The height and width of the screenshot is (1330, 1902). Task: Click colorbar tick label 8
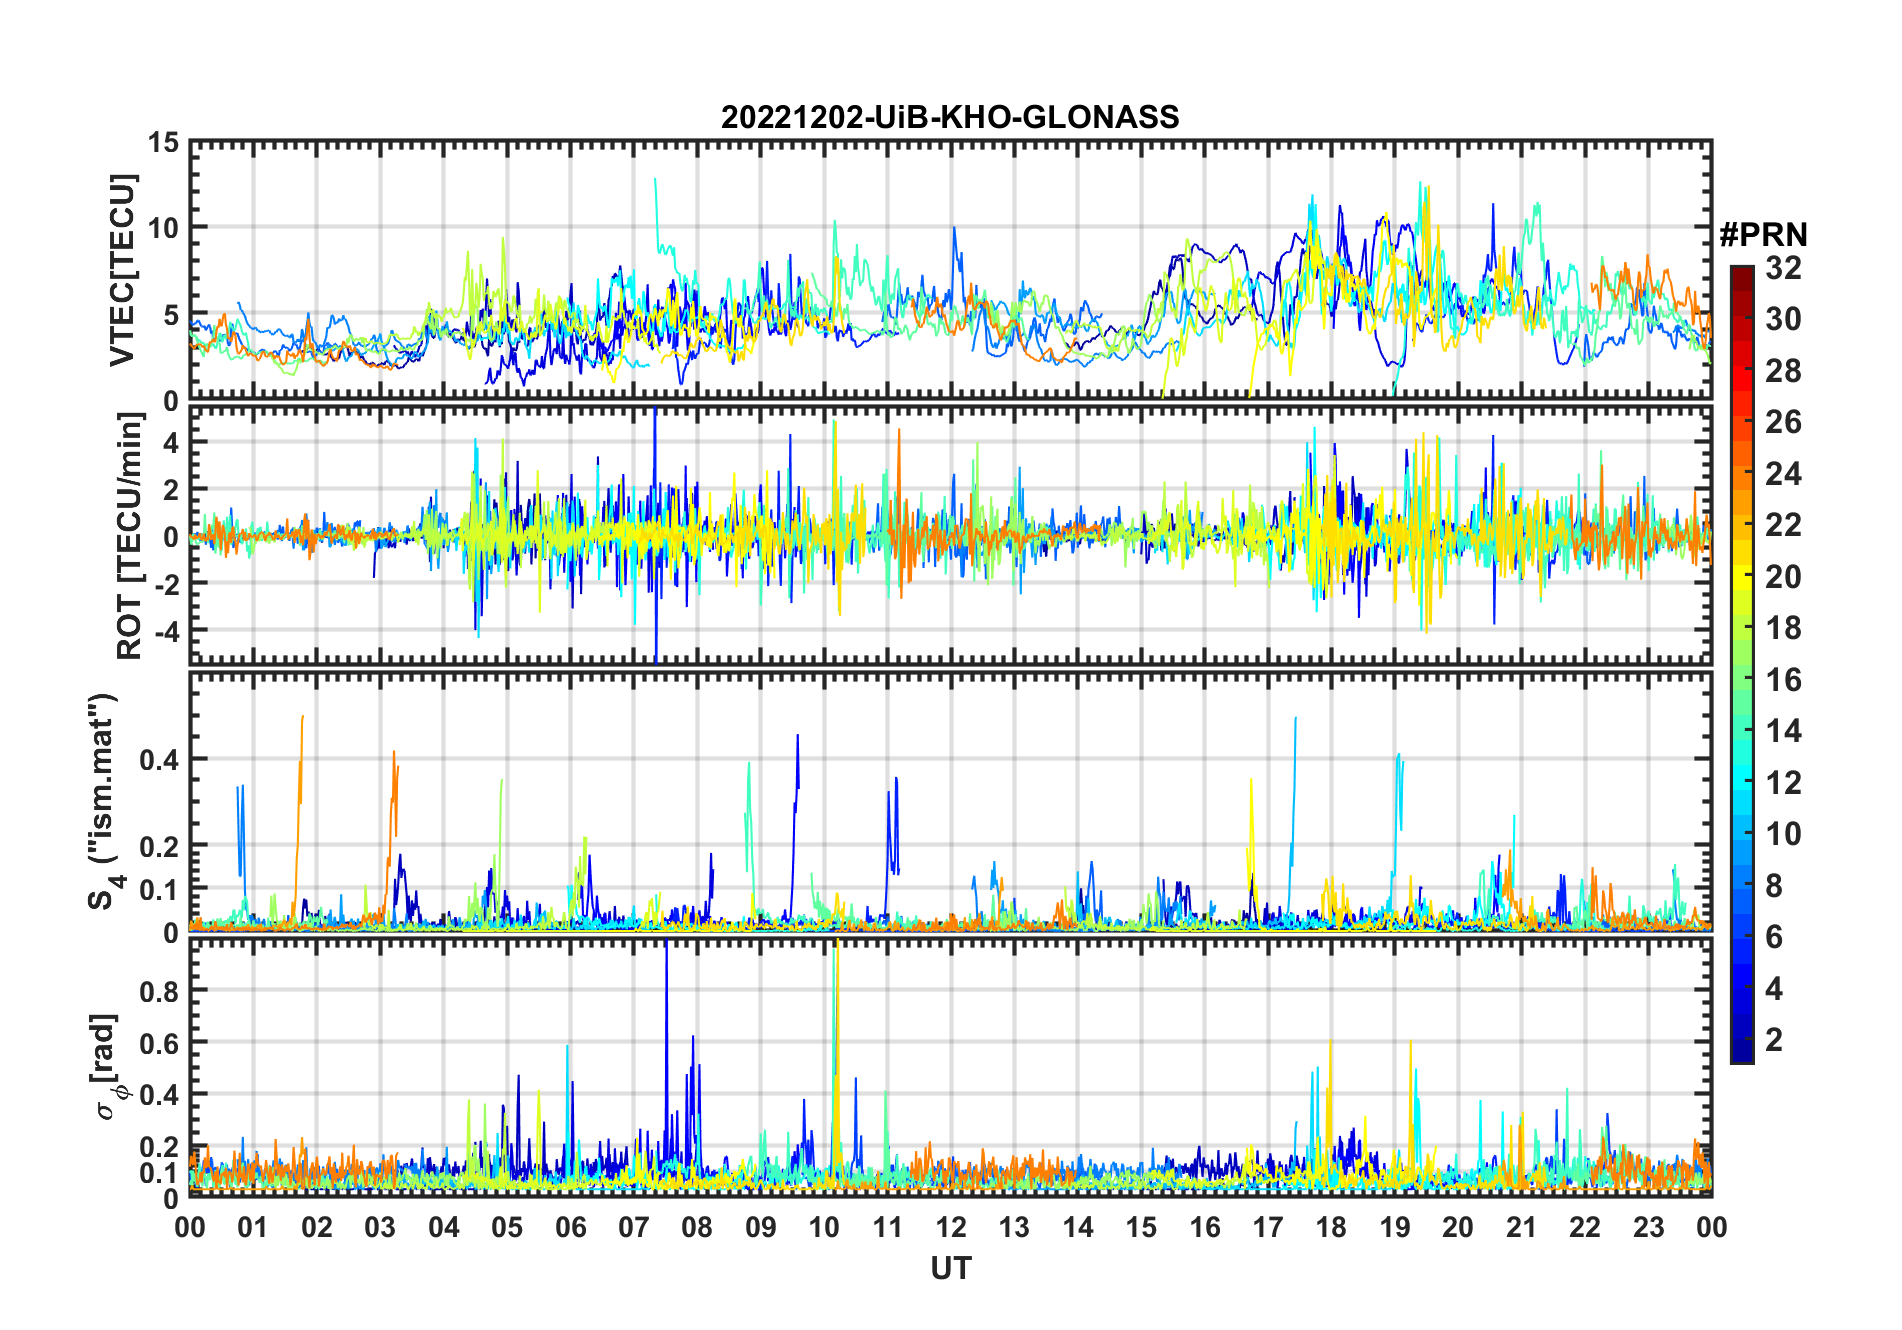1774,885
